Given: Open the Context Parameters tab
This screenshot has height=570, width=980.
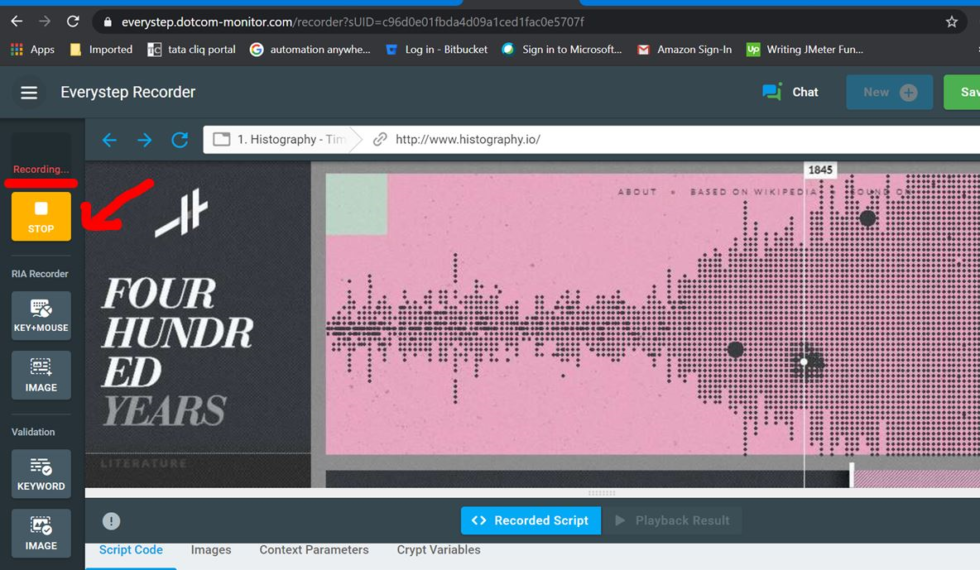Looking at the screenshot, I should coord(314,550).
